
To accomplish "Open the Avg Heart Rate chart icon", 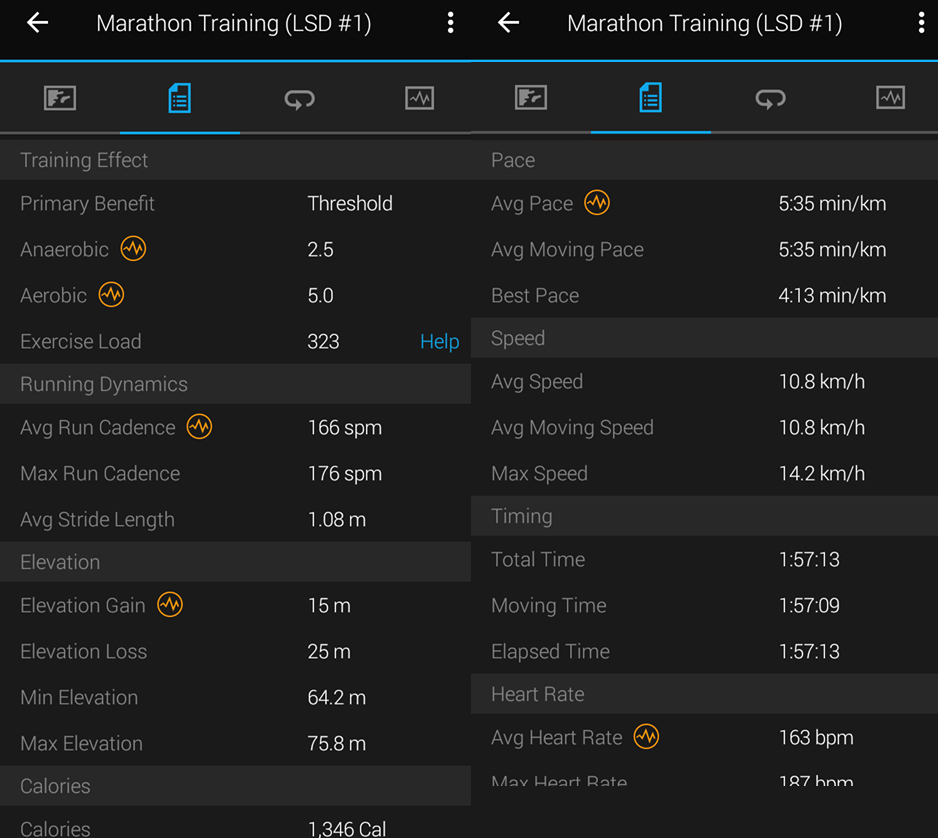I will pyautogui.click(x=646, y=737).
